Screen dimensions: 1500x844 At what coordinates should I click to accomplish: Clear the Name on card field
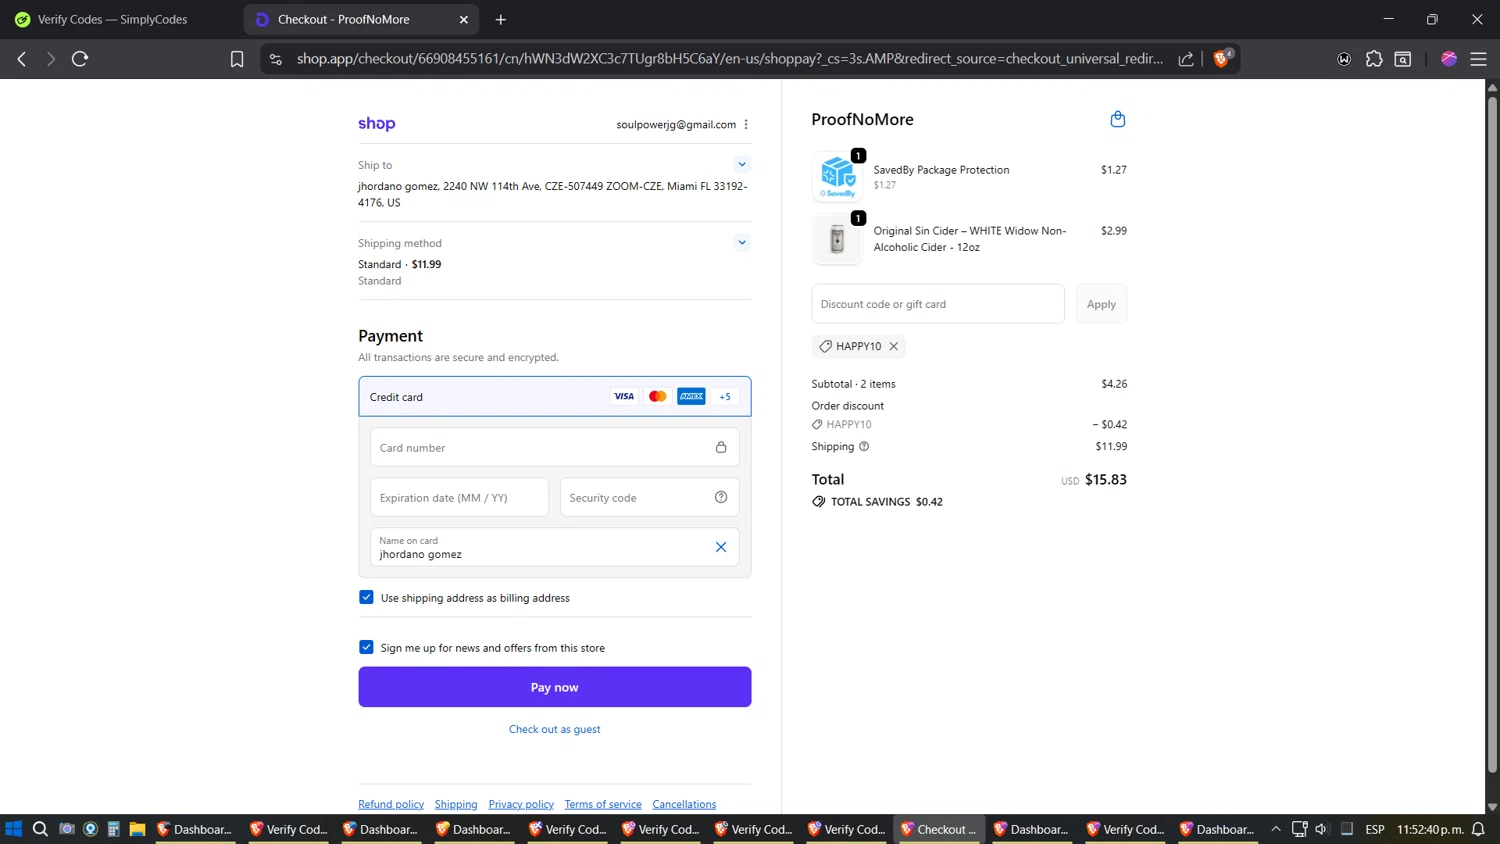point(721,547)
